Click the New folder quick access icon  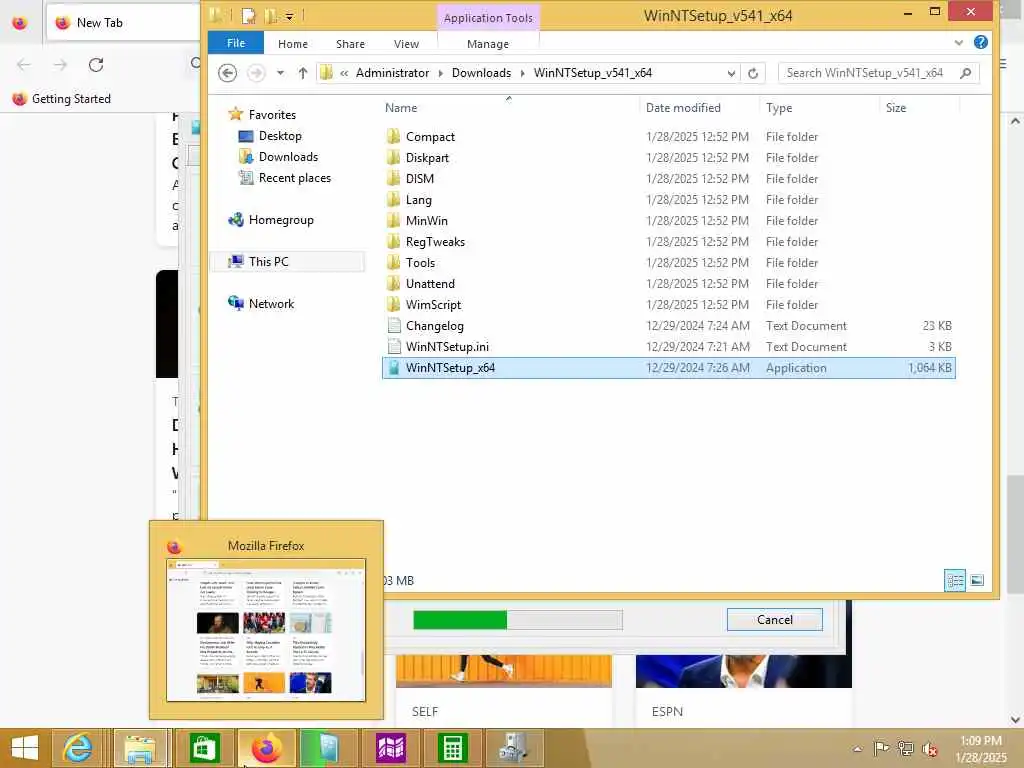[271, 15]
